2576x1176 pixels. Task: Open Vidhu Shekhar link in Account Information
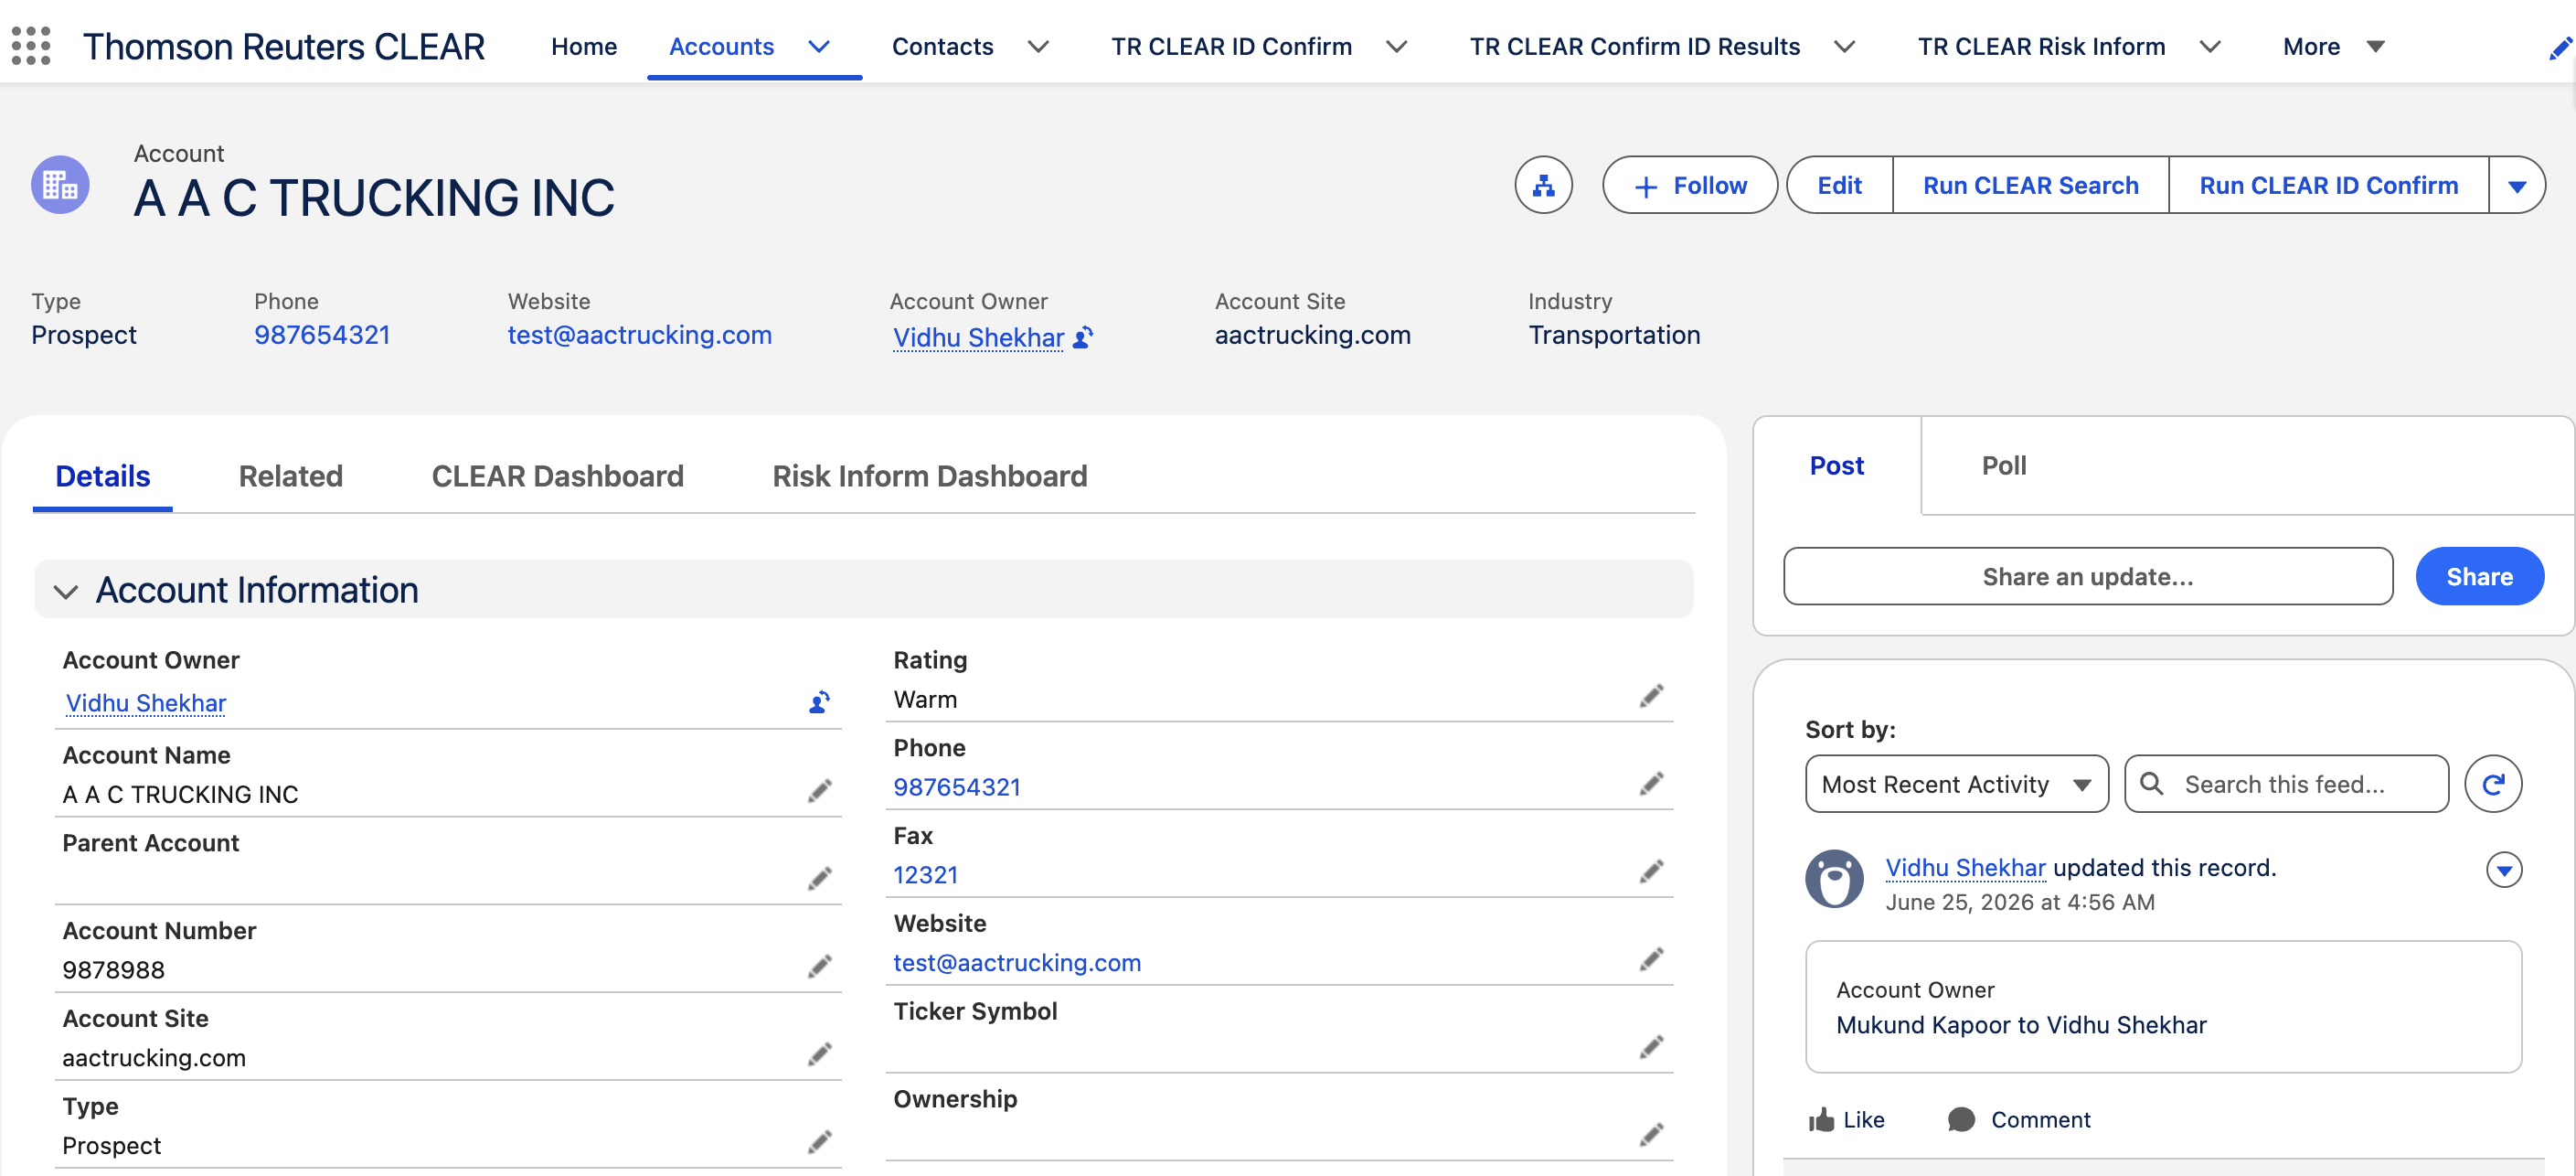click(146, 703)
